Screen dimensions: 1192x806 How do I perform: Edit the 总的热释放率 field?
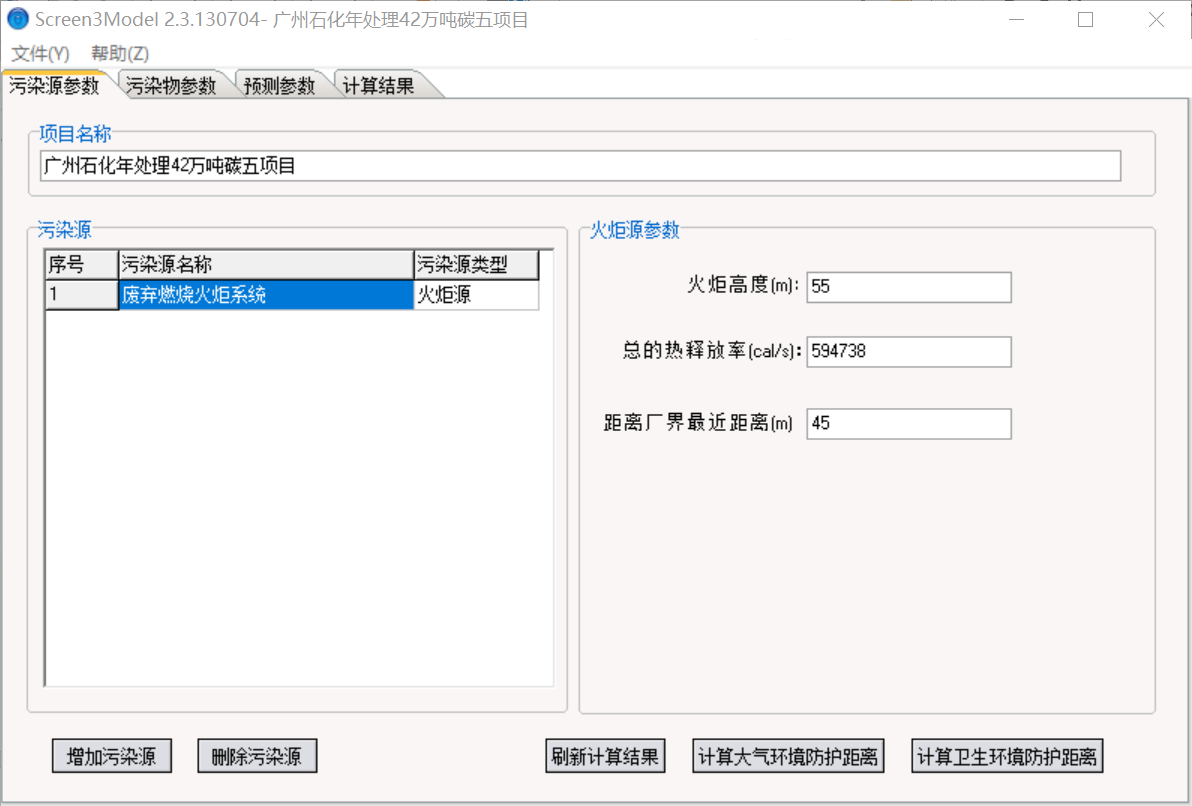(x=908, y=351)
